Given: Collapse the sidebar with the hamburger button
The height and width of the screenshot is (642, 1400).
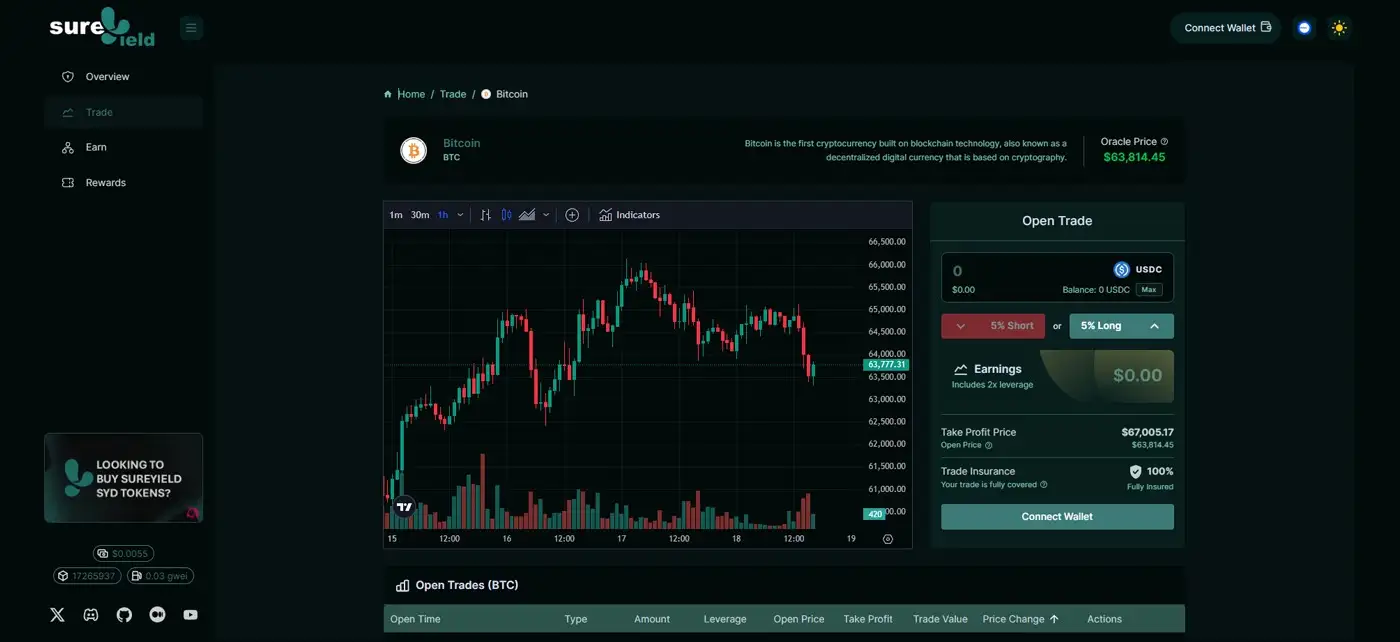Looking at the screenshot, I should [191, 28].
